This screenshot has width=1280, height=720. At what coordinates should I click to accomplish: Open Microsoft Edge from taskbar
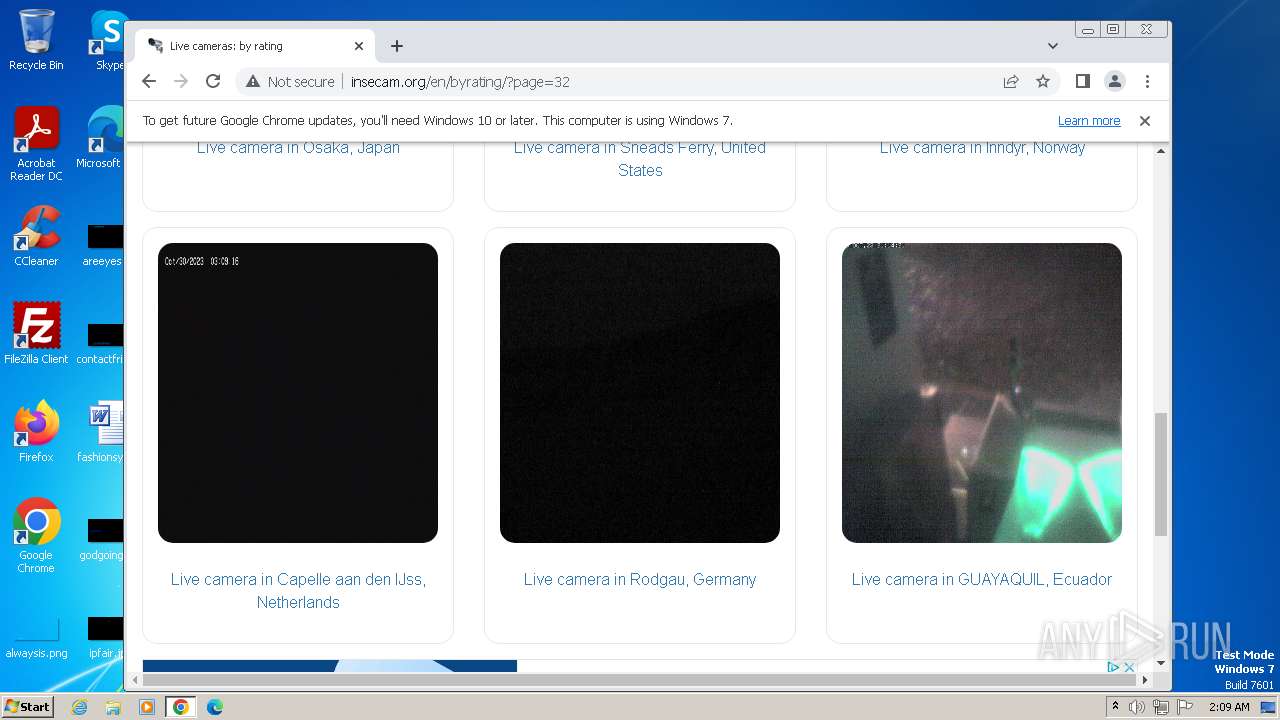[215, 707]
